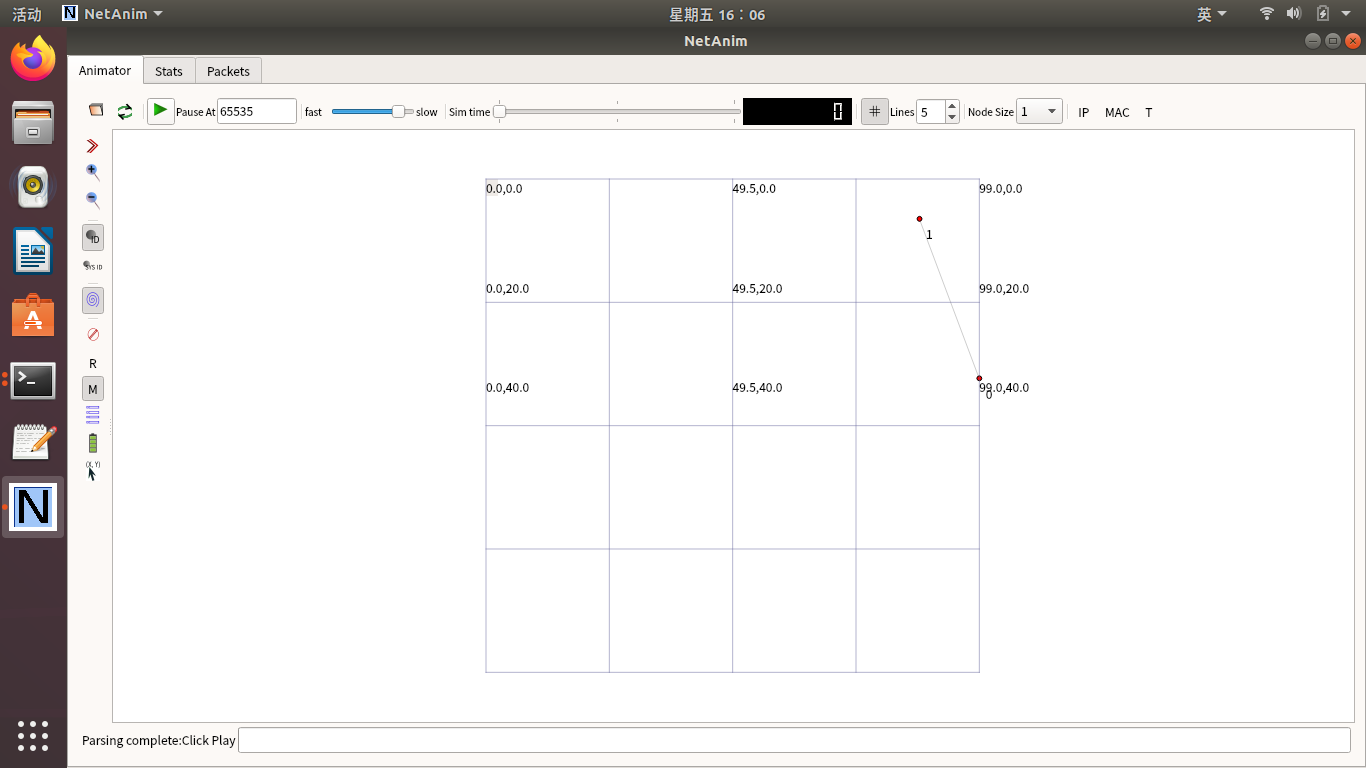The image size is (1366, 768).
Task: Switch to the Stats tab
Action: pos(169,71)
